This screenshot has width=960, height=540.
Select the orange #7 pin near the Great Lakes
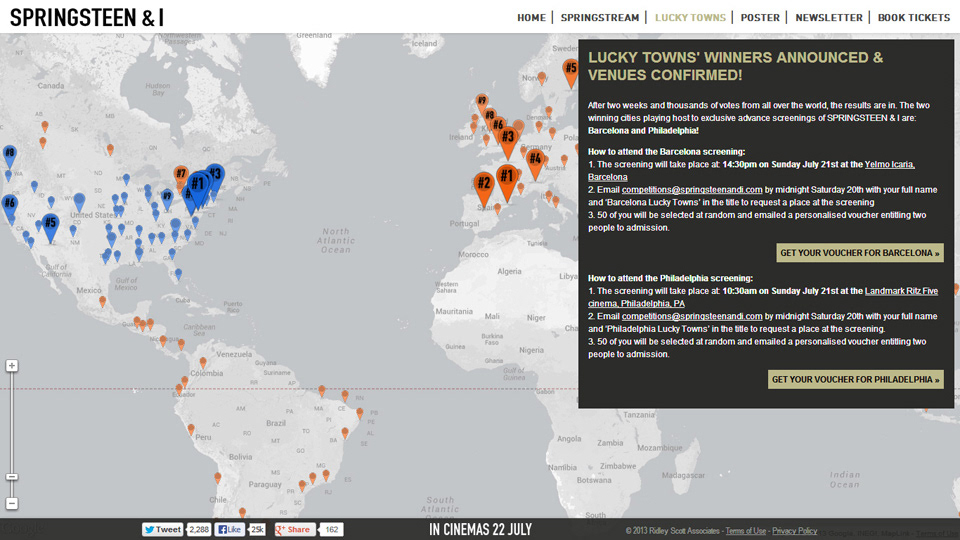coord(181,177)
